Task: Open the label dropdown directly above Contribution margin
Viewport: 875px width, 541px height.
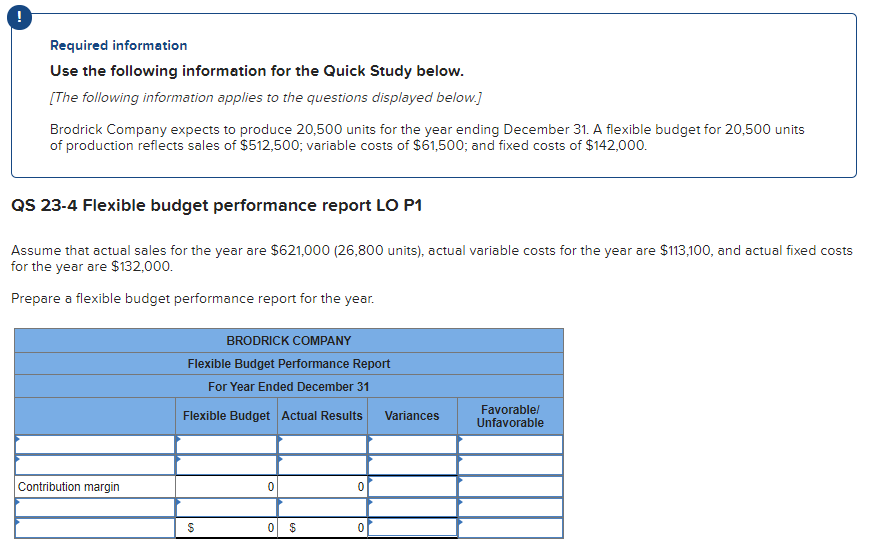Action: 95,465
